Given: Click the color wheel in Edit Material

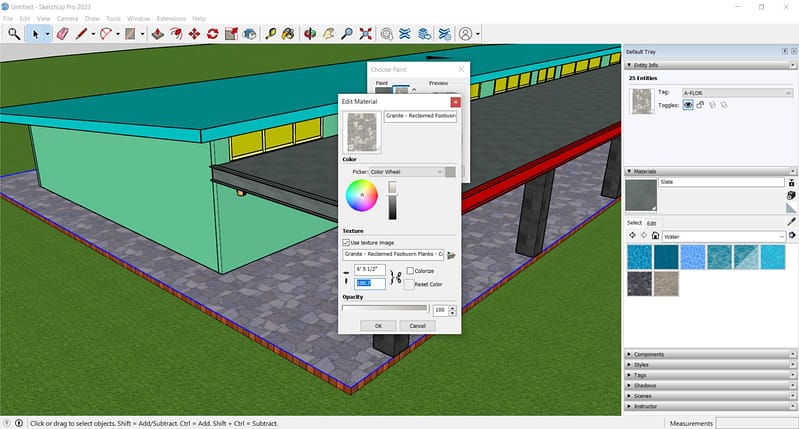Looking at the screenshot, I should coord(361,196).
